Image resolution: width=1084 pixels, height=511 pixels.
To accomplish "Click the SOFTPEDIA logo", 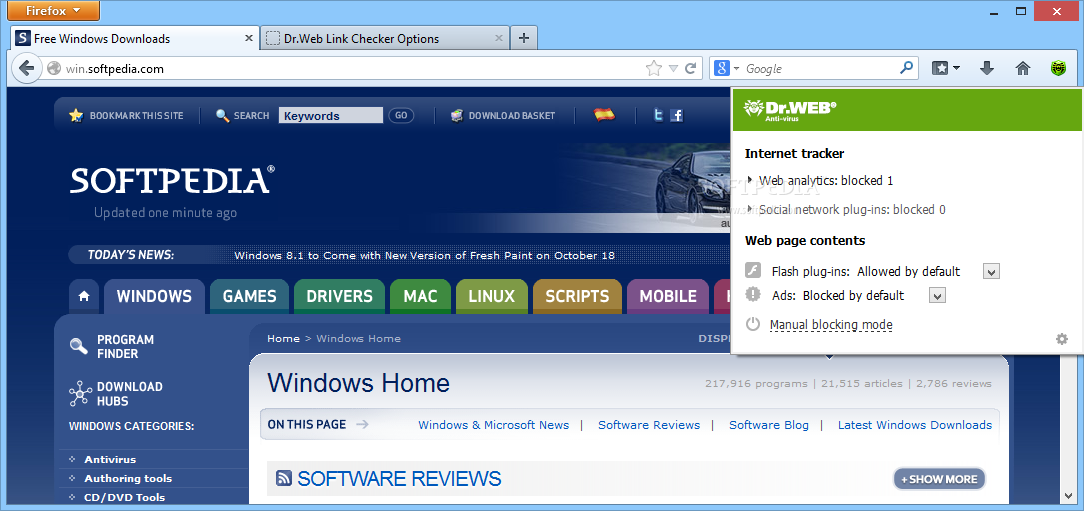I will [x=172, y=180].
